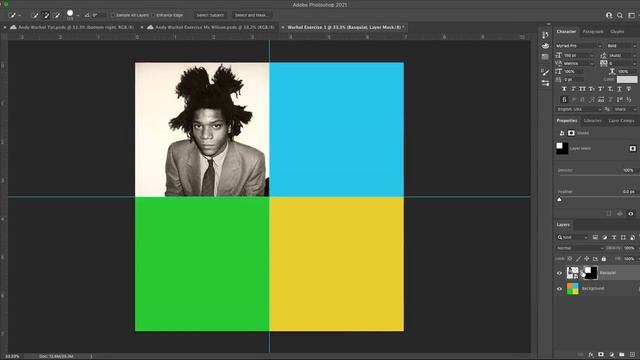Select the Basquiat layer mask thumbnail
The height and width of the screenshot is (360, 640).
(590, 273)
